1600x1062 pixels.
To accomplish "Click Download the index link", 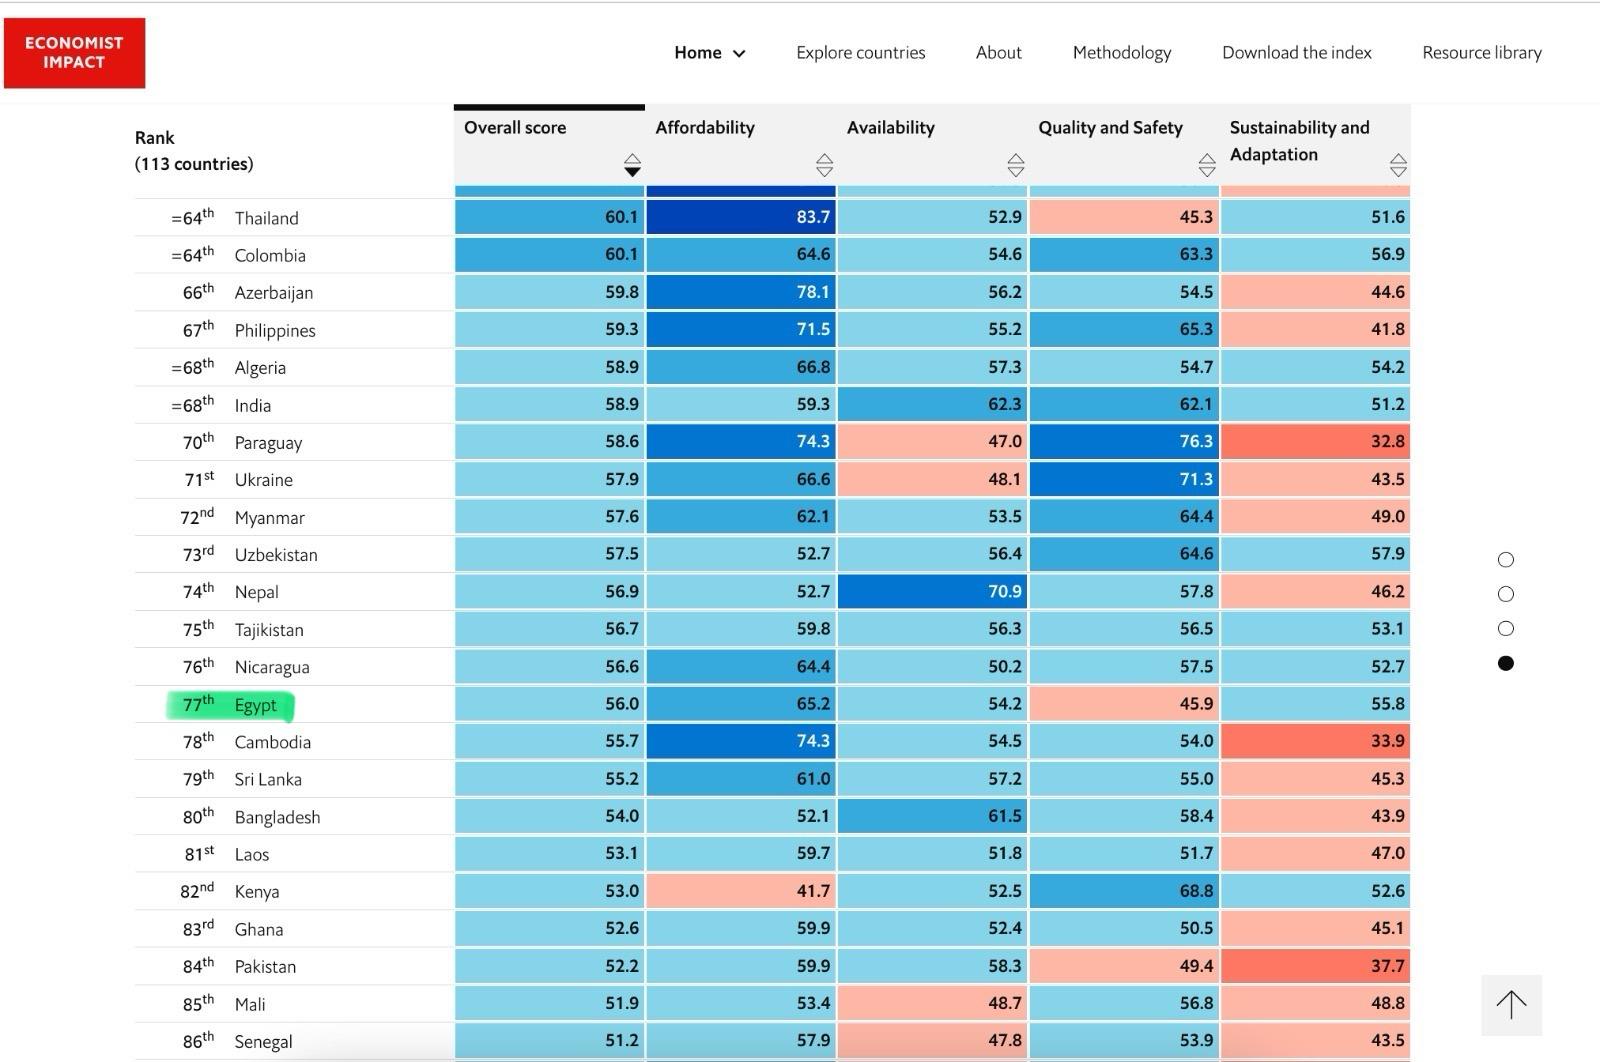I will [x=1296, y=53].
